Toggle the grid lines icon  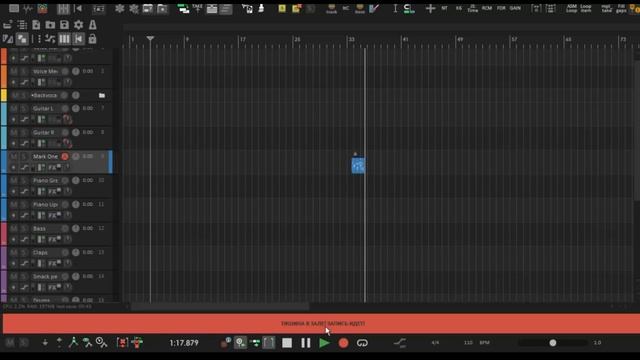pyautogui.click(x=64, y=39)
